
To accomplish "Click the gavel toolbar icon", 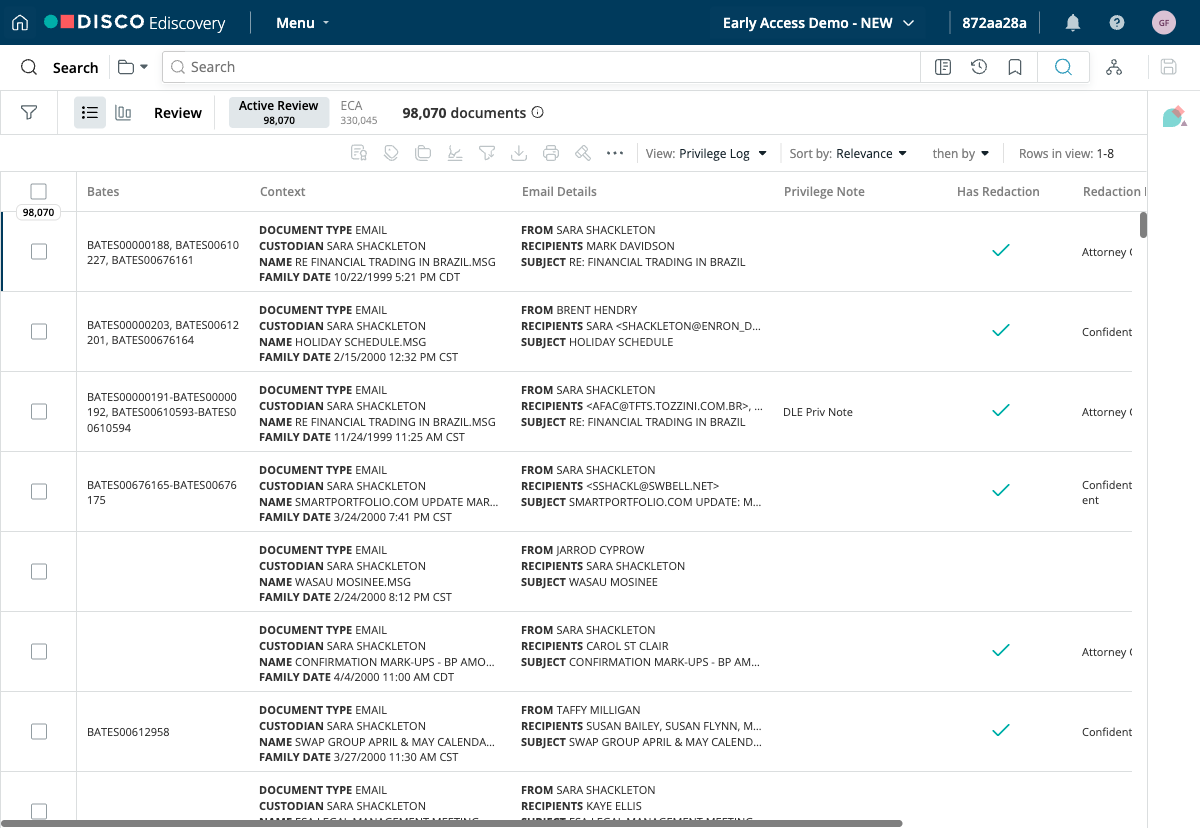I will click(x=583, y=153).
